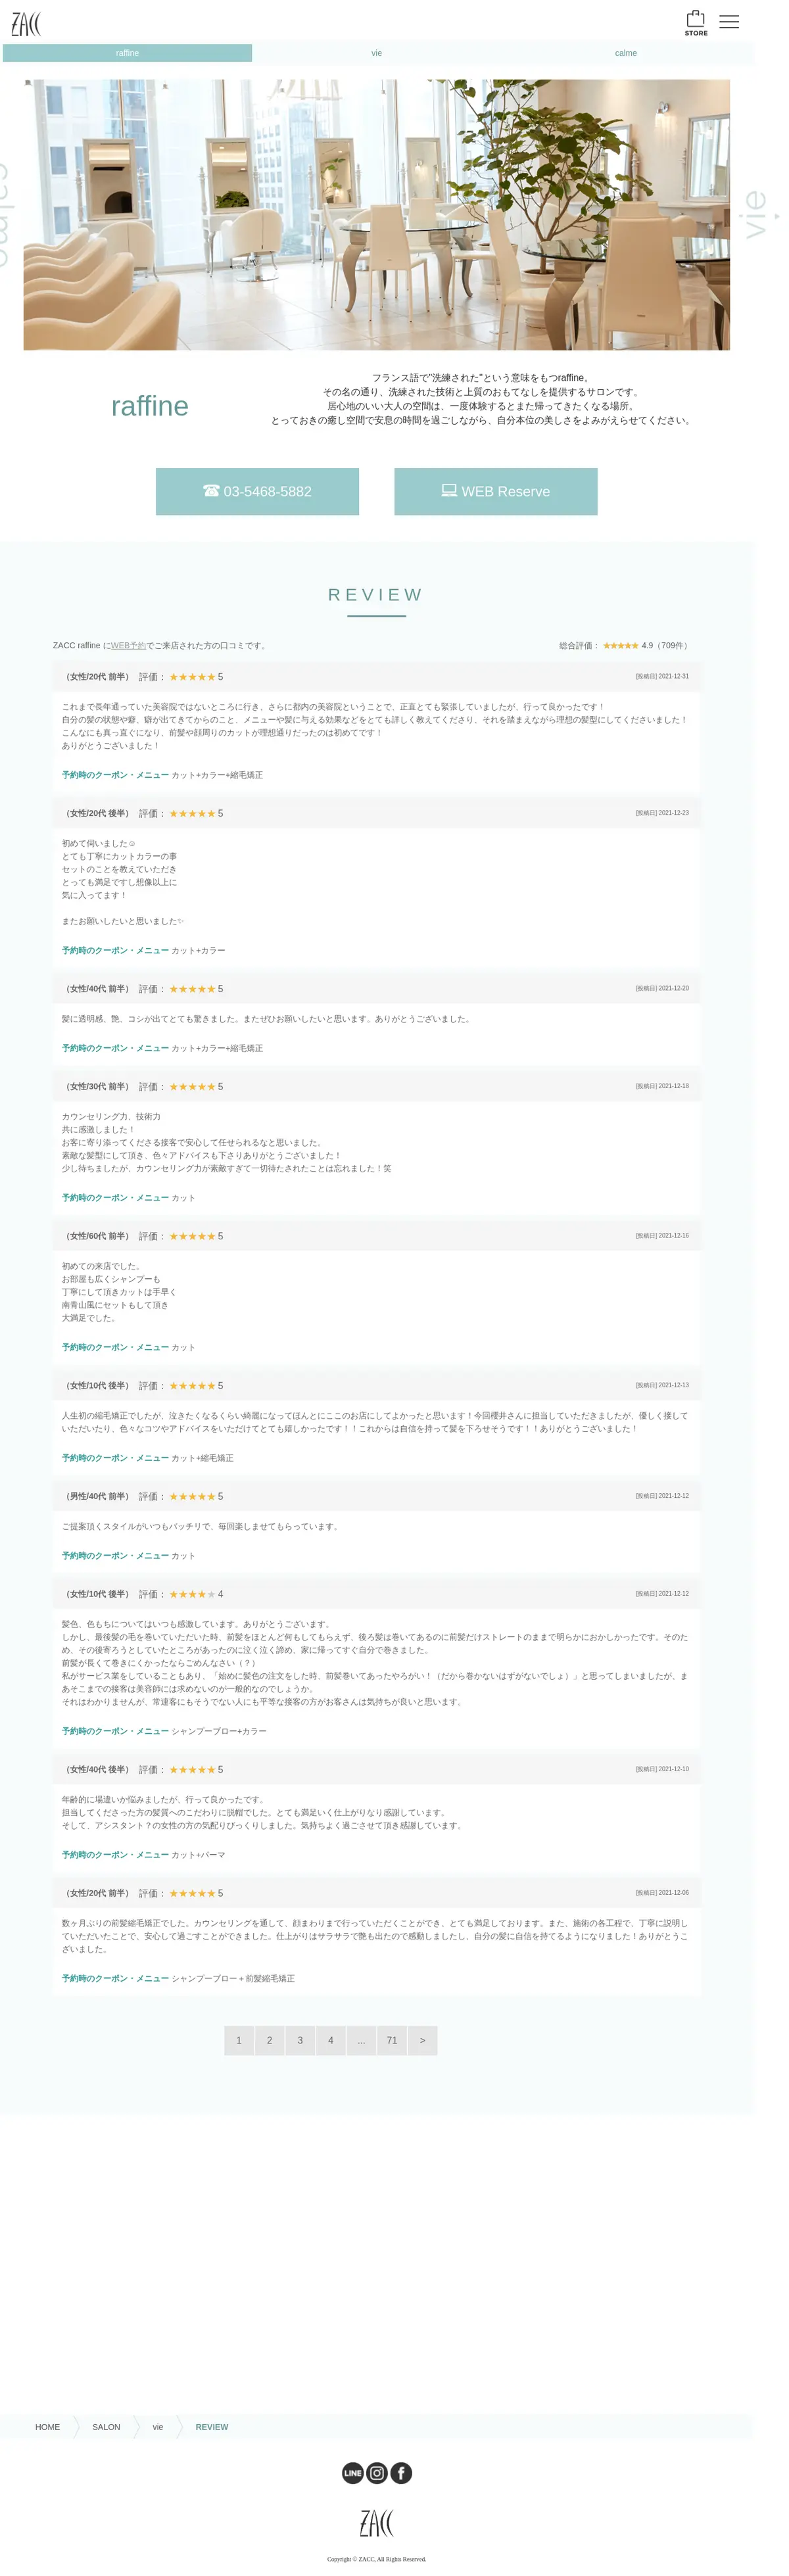Open vie in the breadcrumb
This screenshot has height=2576, width=789.
tap(157, 2427)
